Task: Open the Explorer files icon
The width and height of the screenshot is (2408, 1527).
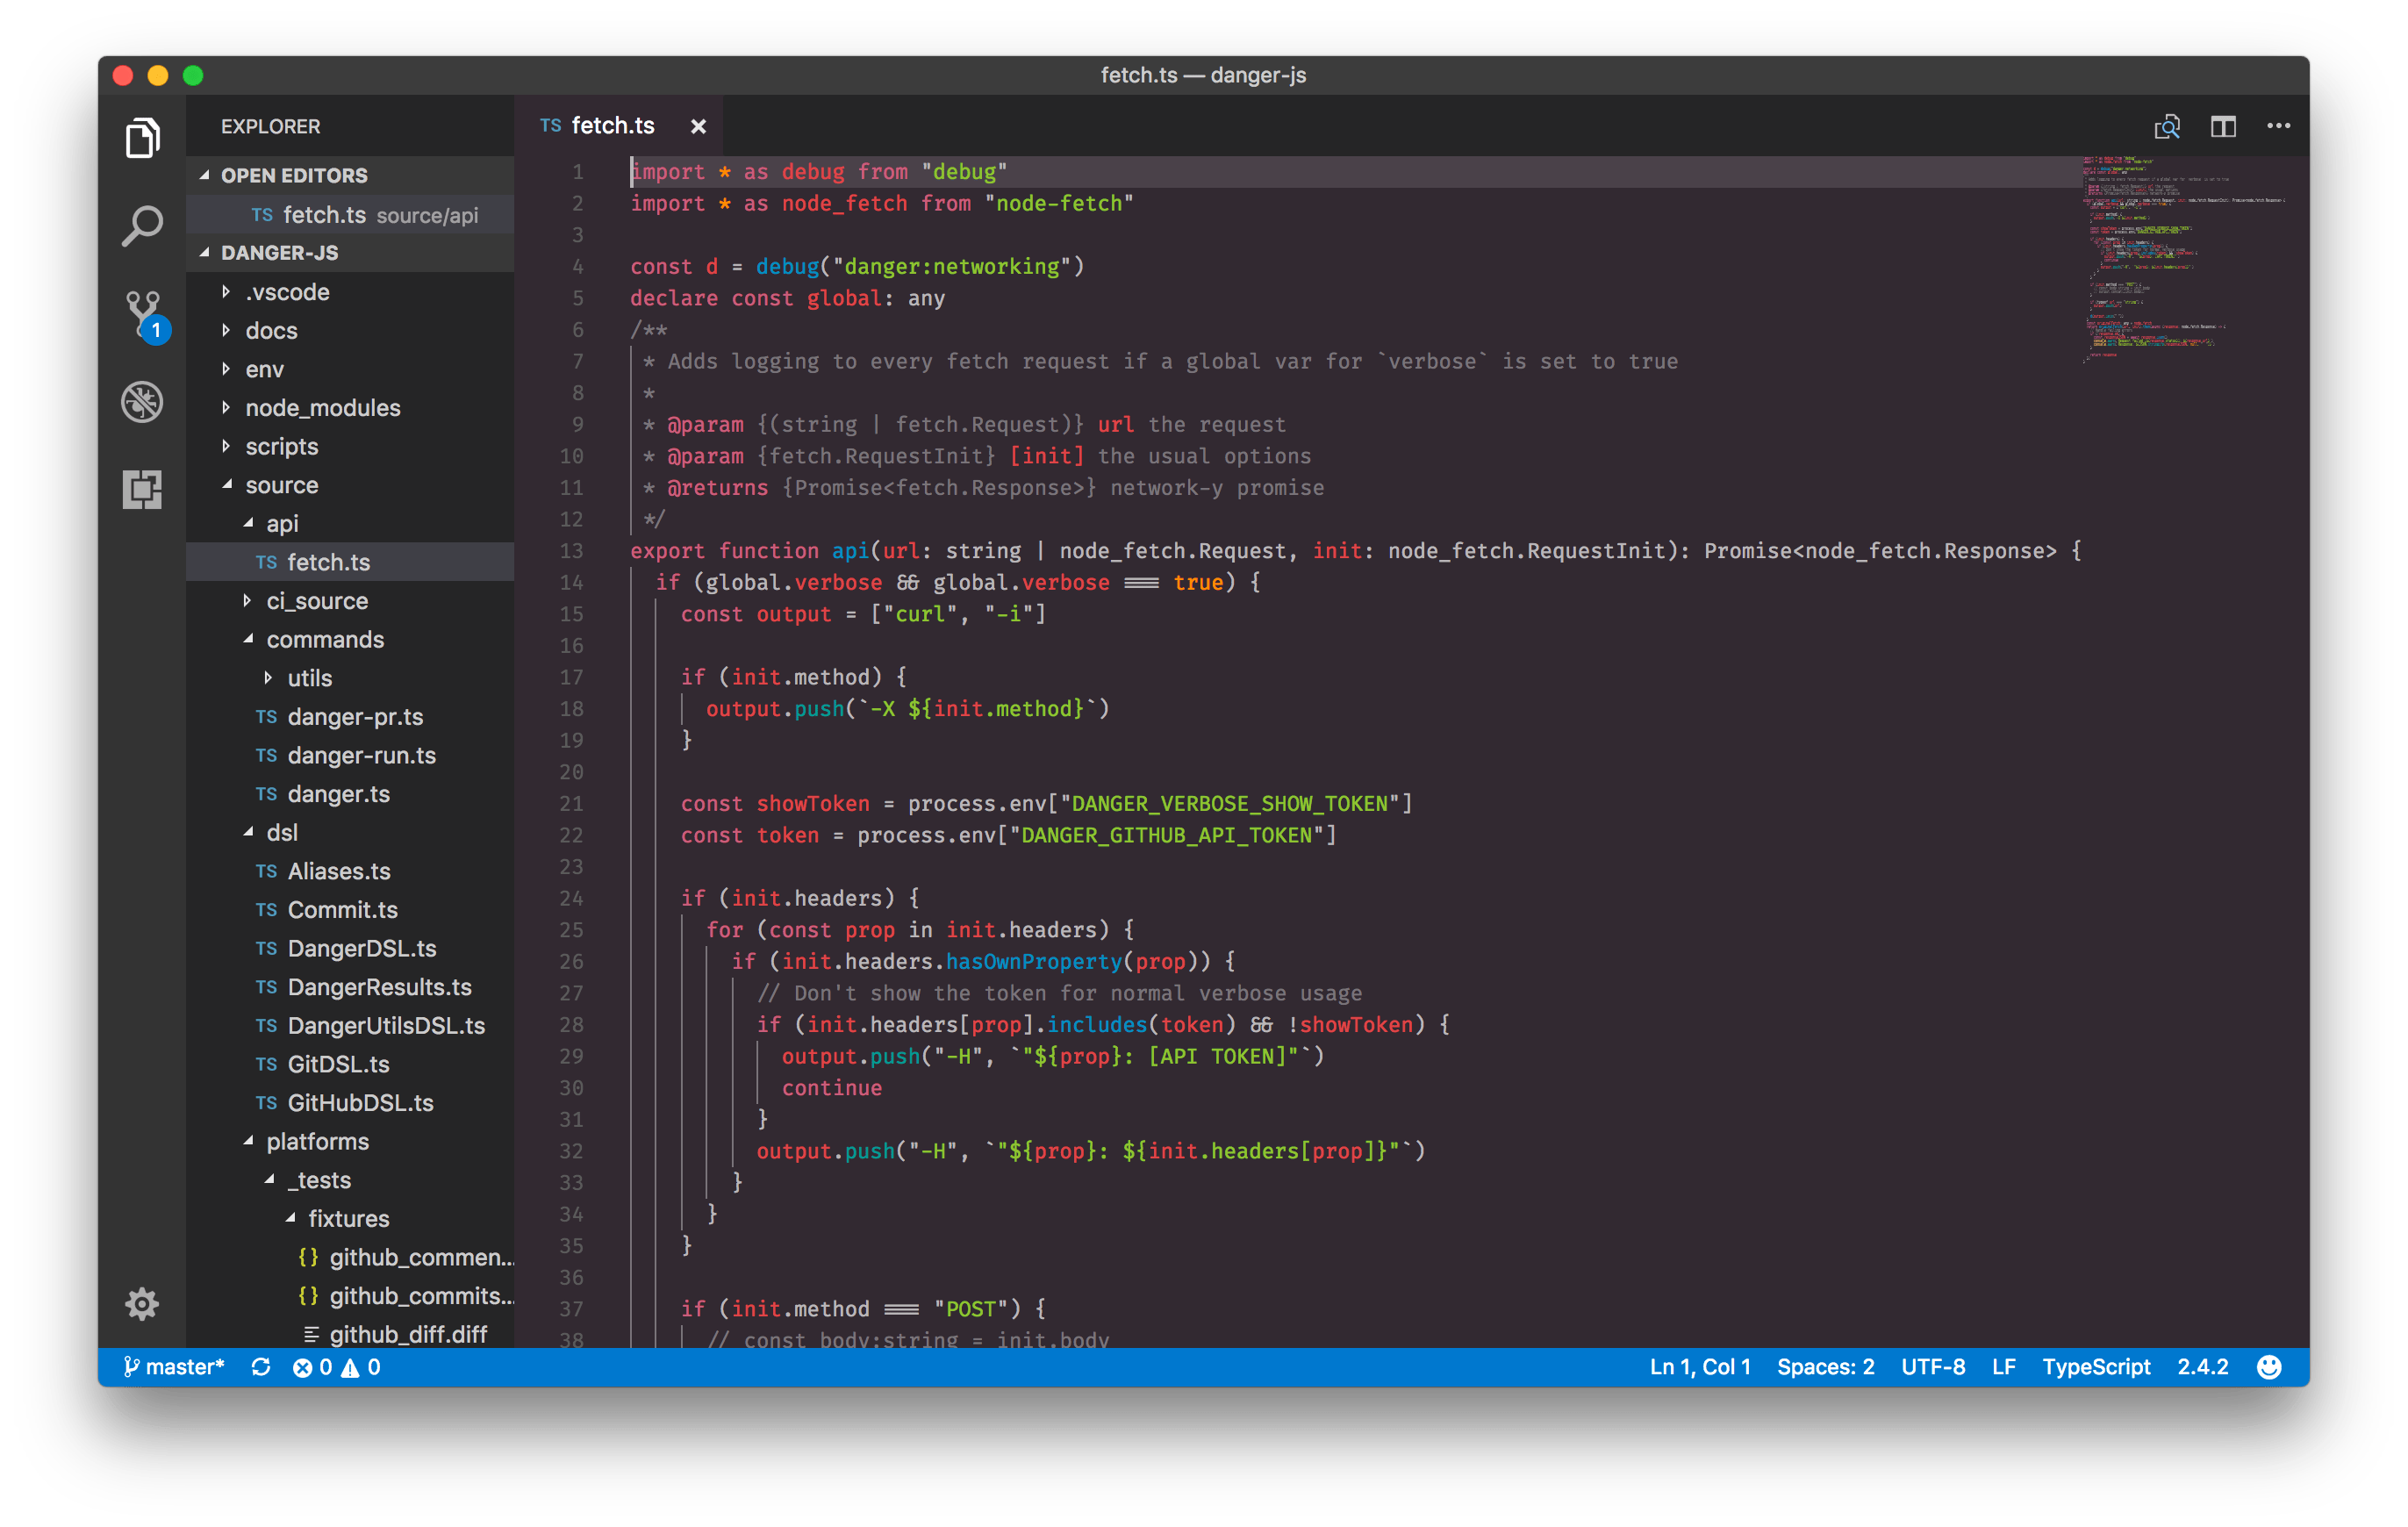Action: [x=142, y=138]
